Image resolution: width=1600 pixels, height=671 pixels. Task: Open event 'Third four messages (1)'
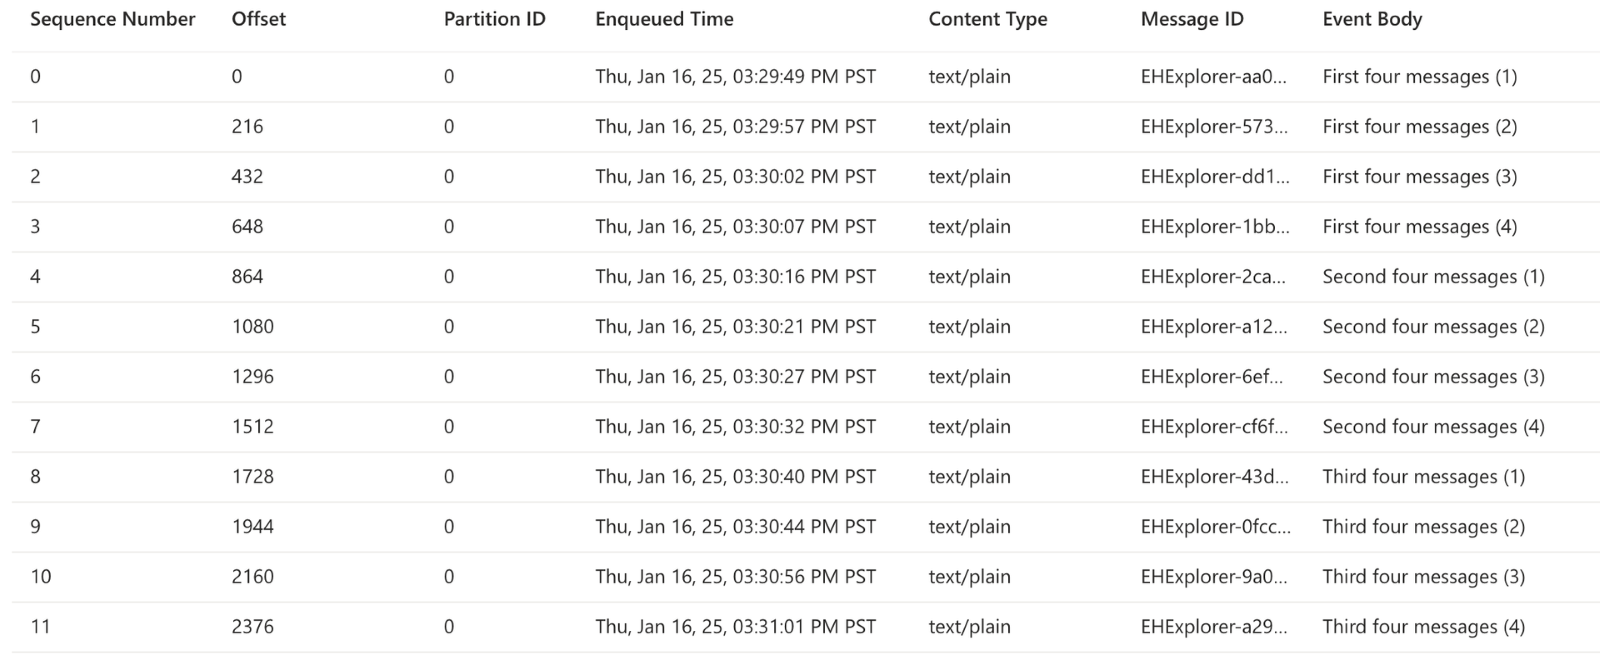(x=1423, y=477)
